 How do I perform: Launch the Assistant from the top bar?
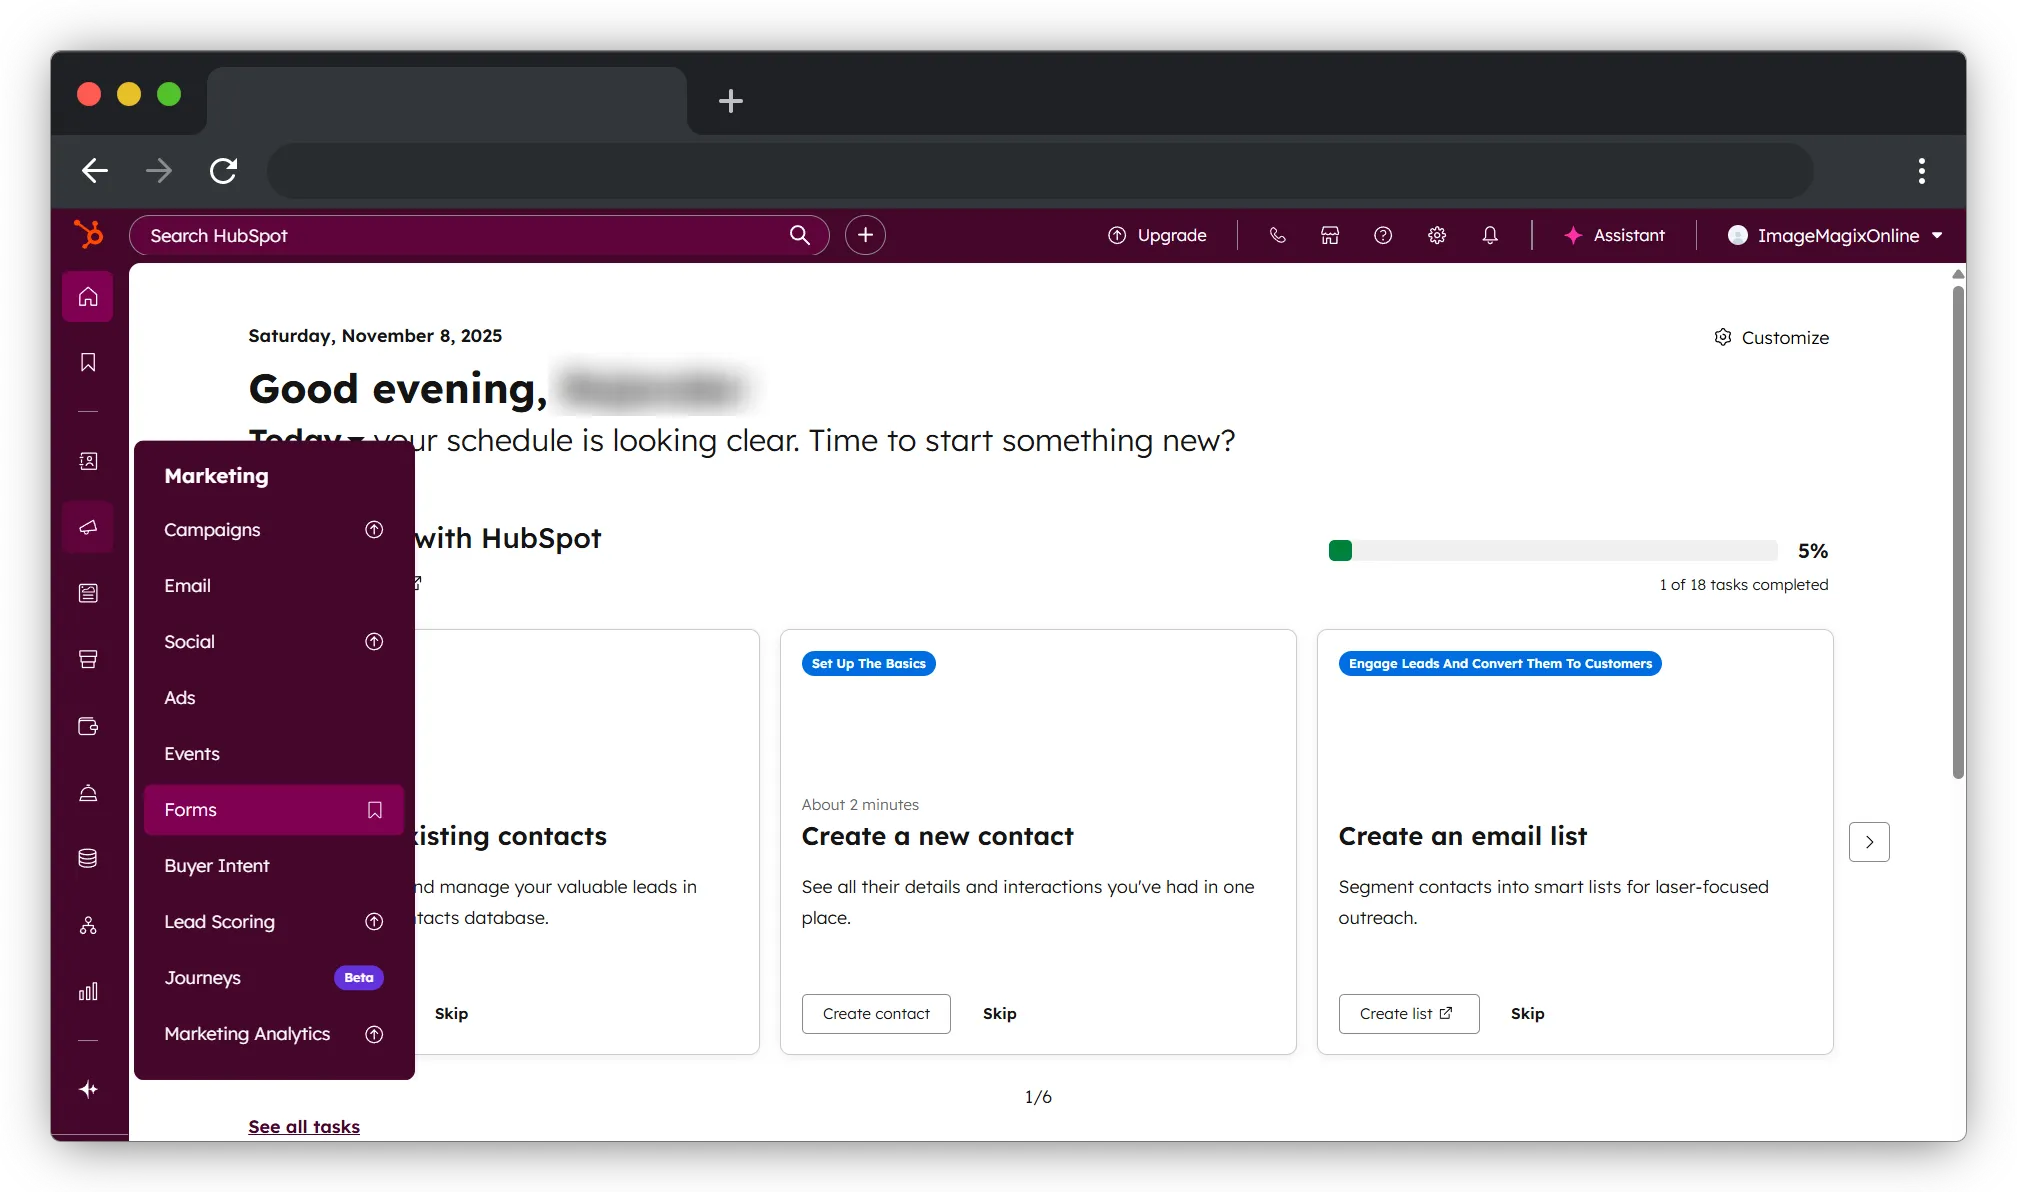point(1615,235)
